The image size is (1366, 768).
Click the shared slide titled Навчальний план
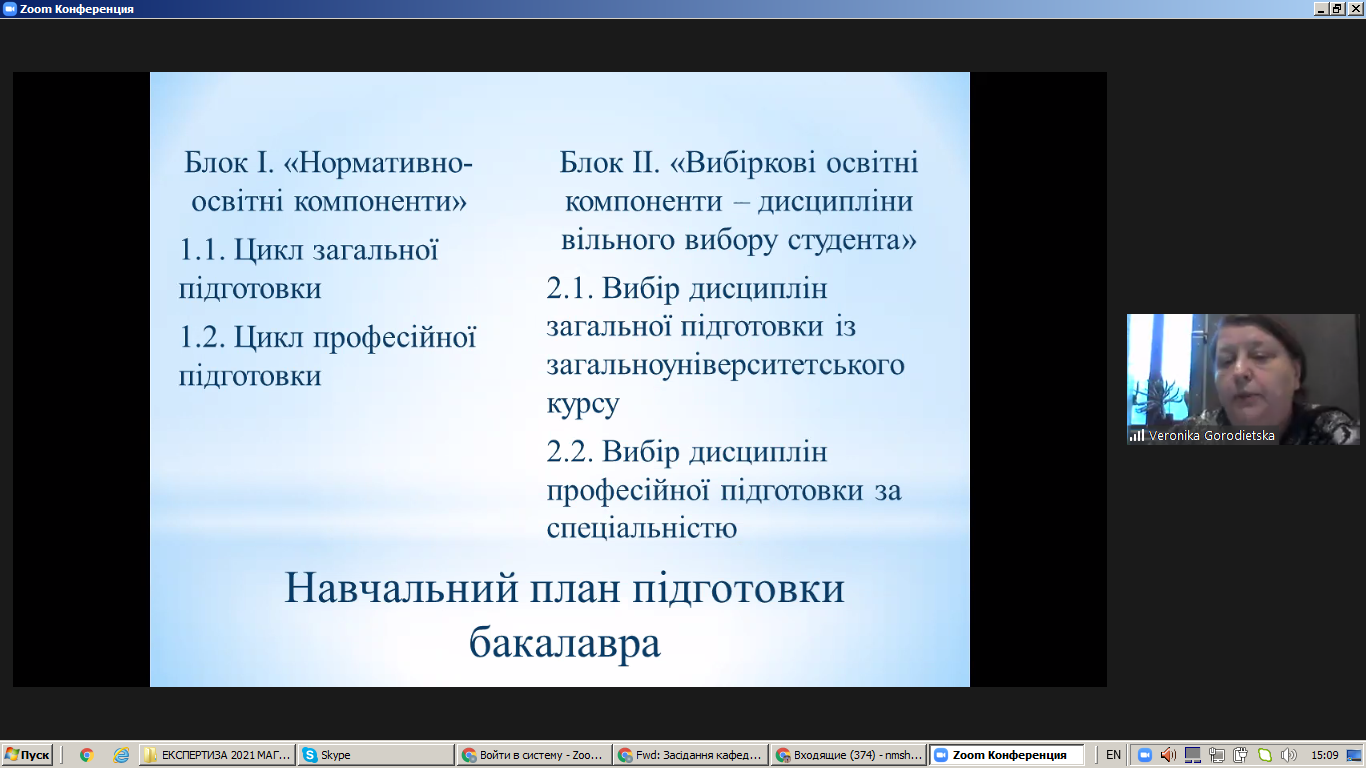[559, 379]
